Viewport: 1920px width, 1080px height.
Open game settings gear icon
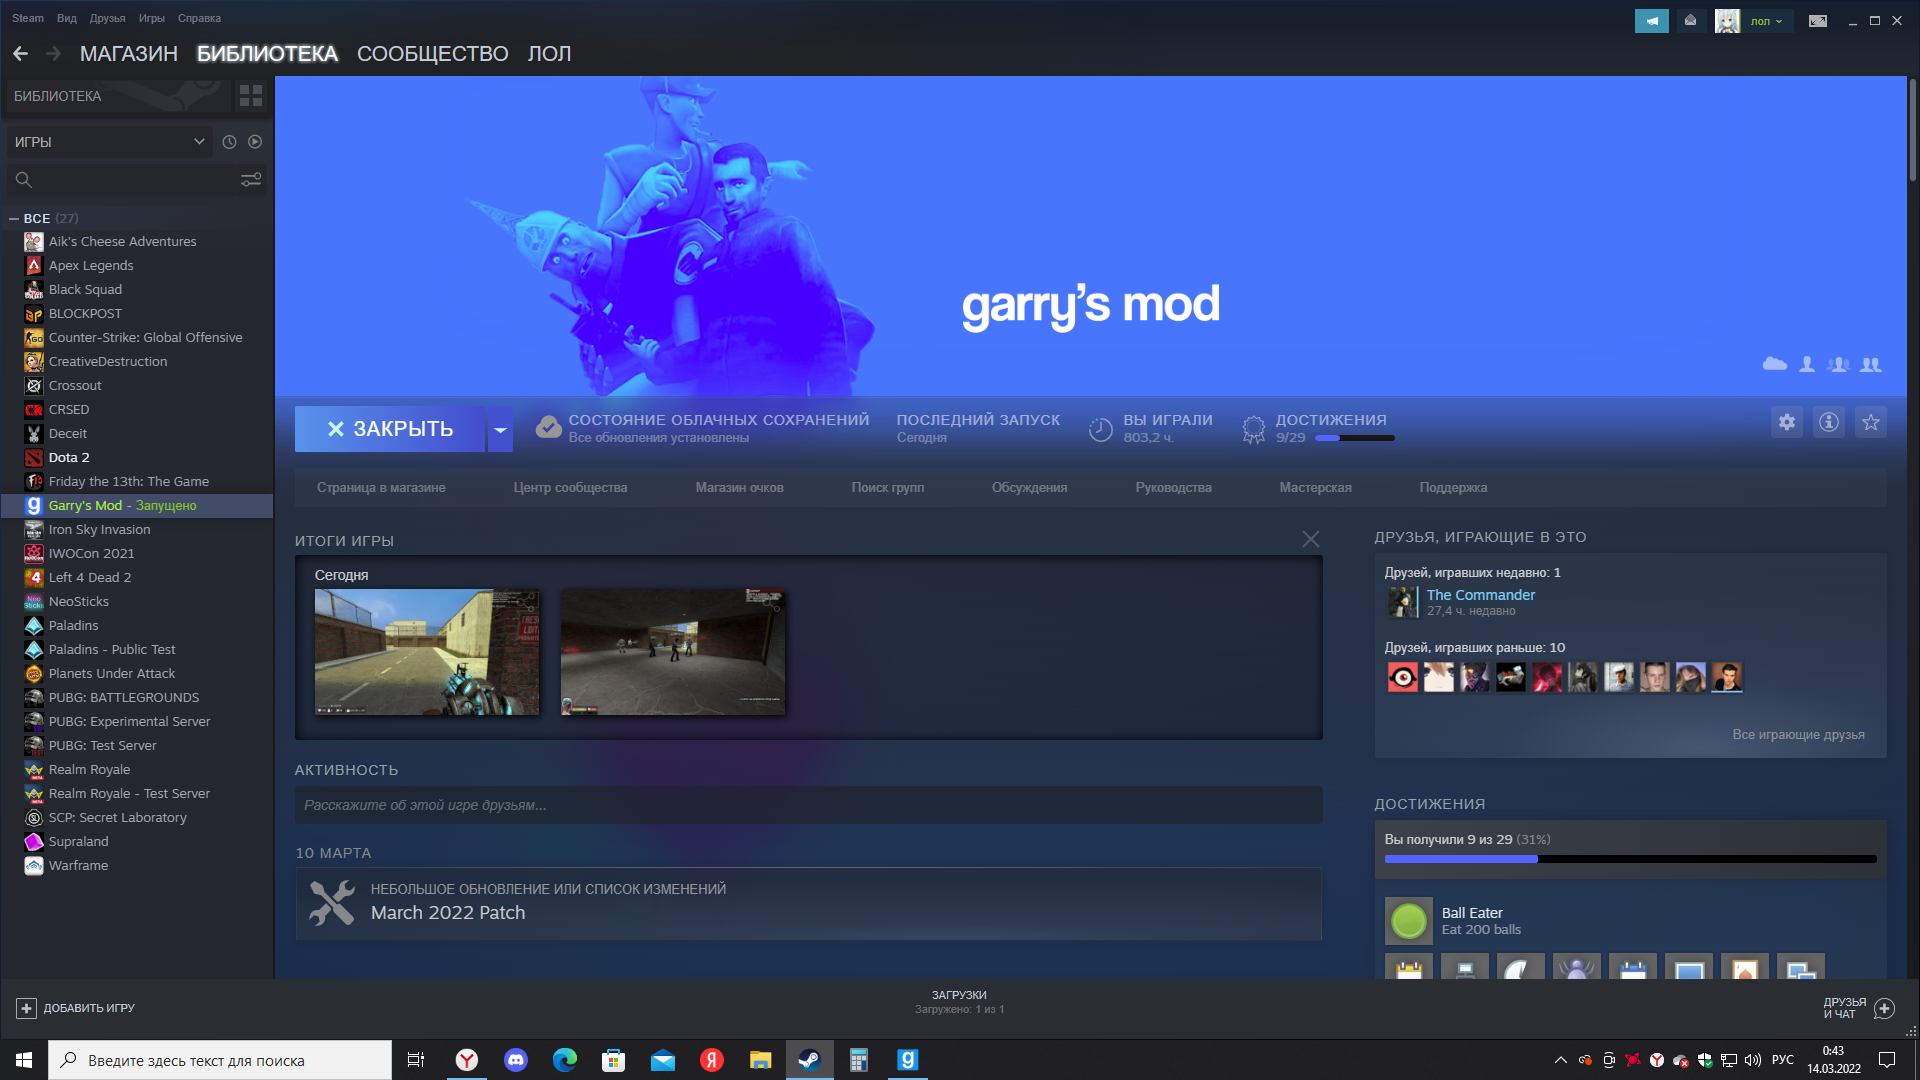click(1787, 422)
